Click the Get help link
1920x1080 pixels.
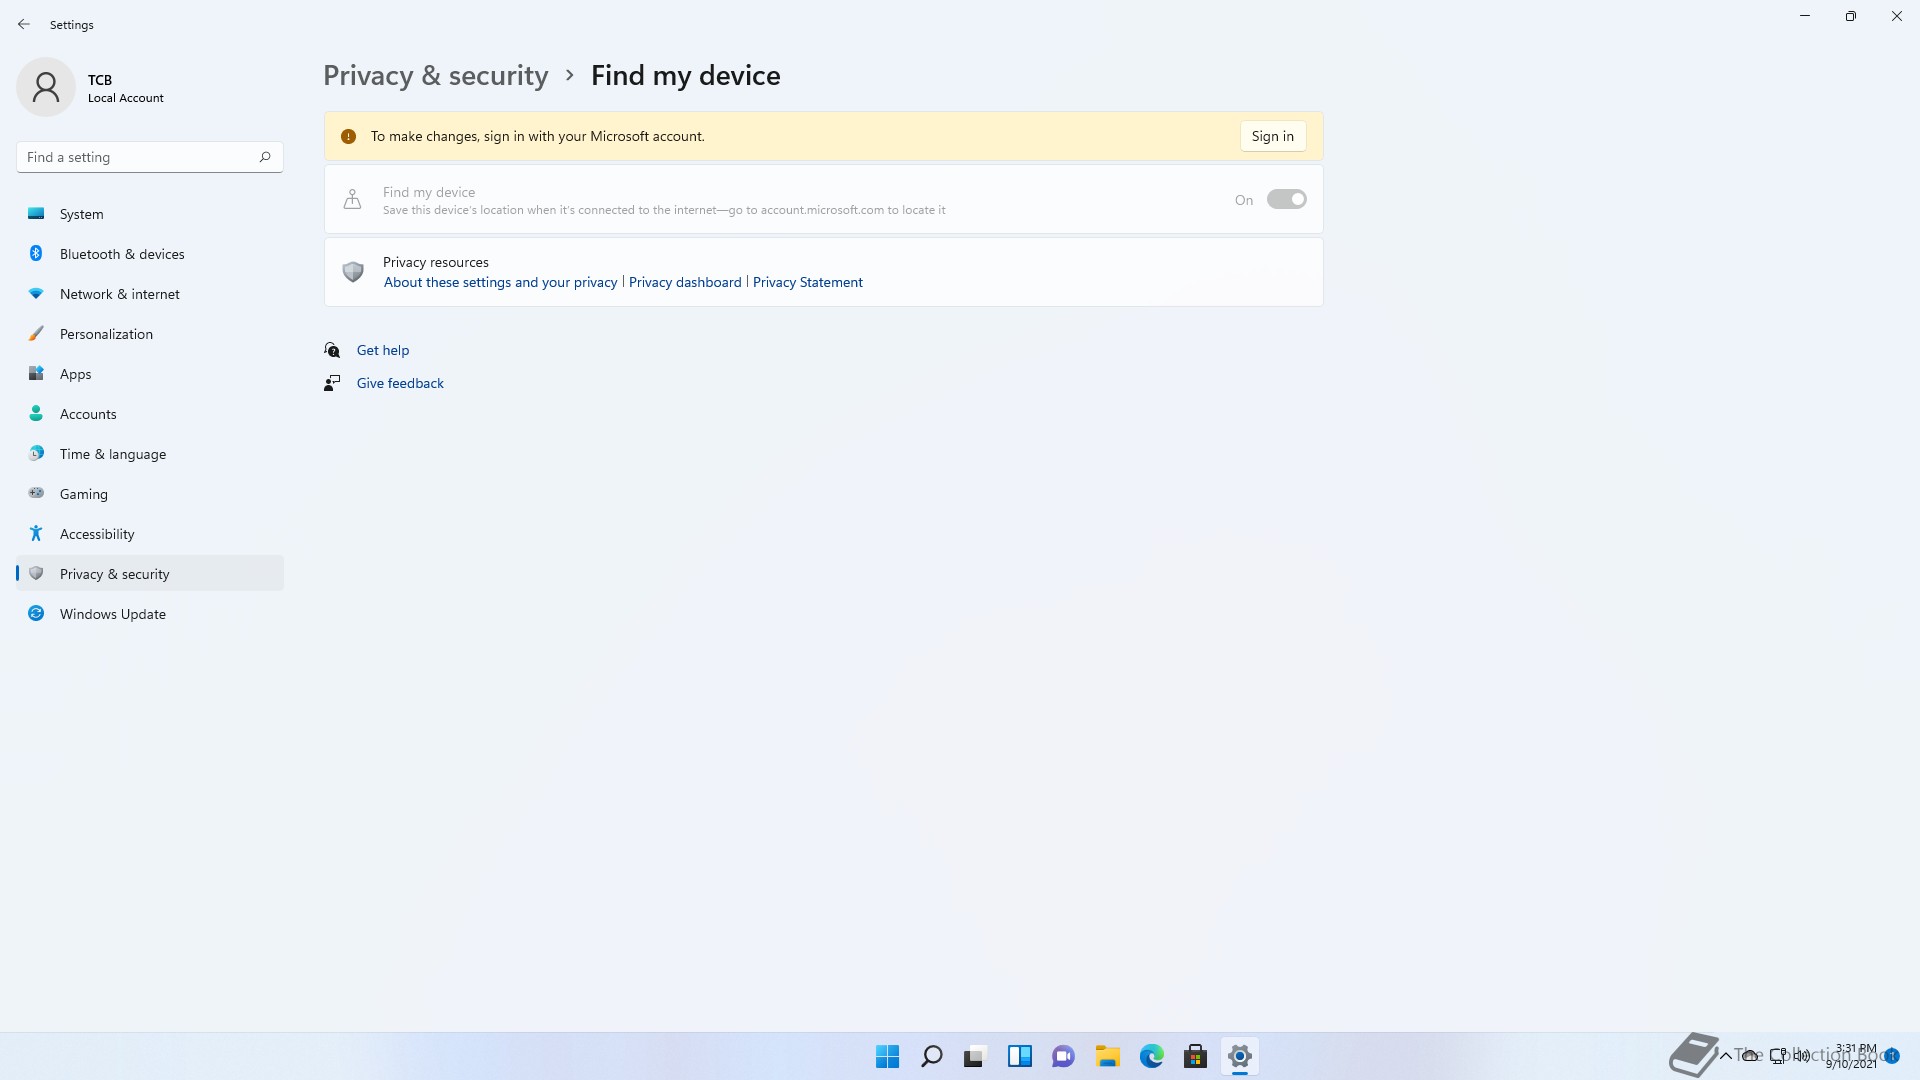[x=383, y=350]
